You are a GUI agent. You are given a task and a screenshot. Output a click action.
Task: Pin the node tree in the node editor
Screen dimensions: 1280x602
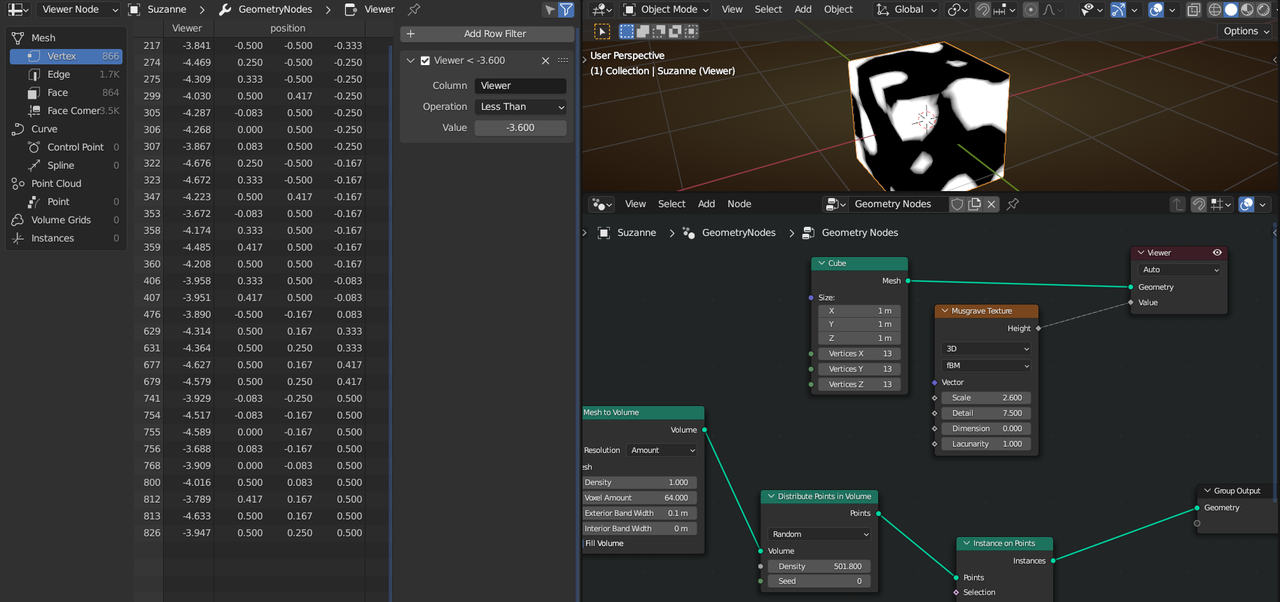1012,204
